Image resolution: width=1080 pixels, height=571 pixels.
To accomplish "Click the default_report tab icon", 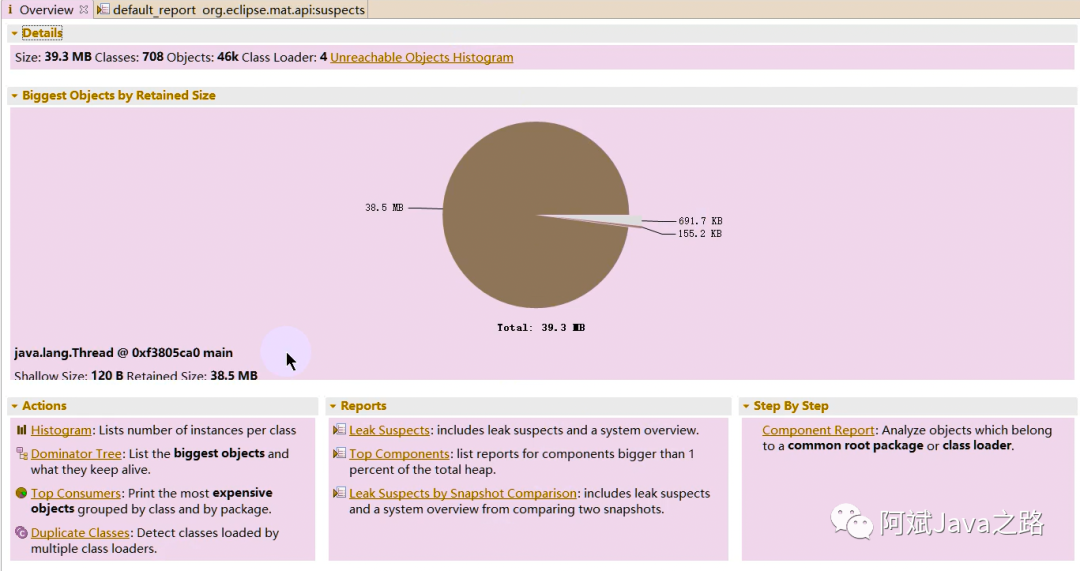I will click(x=103, y=10).
